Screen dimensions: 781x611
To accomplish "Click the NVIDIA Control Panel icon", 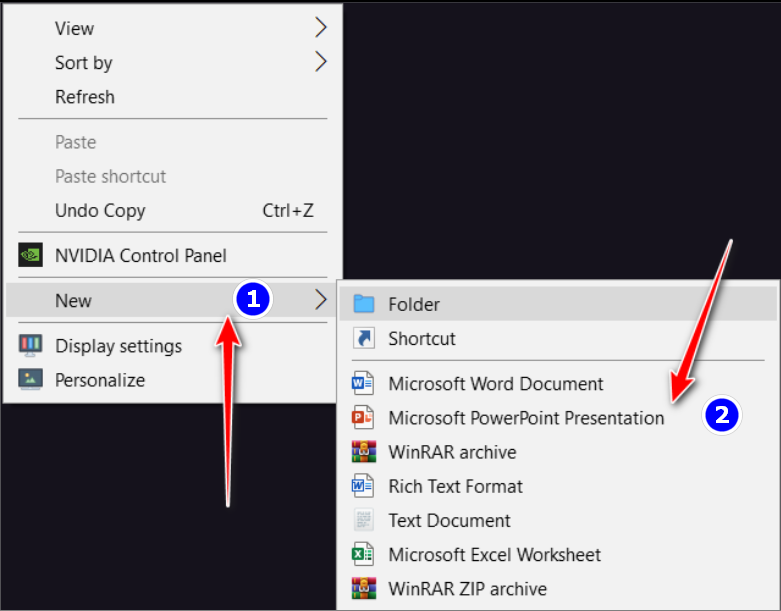I will pyautogui.click(x=31, y=256).
